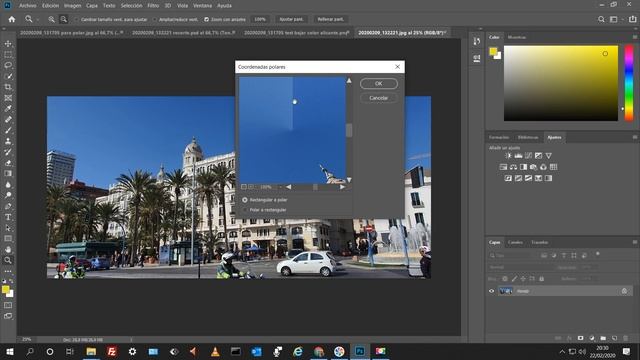This screenshot has width=640, height=360.
Task: Choose the zoom in magnifier option
Action: click(x=51, y=19)
